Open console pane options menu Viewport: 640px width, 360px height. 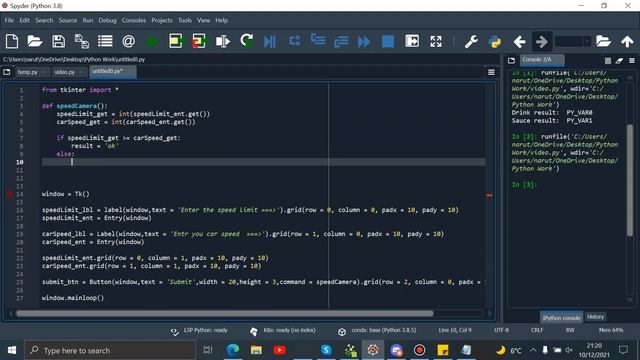pos(632,60)
